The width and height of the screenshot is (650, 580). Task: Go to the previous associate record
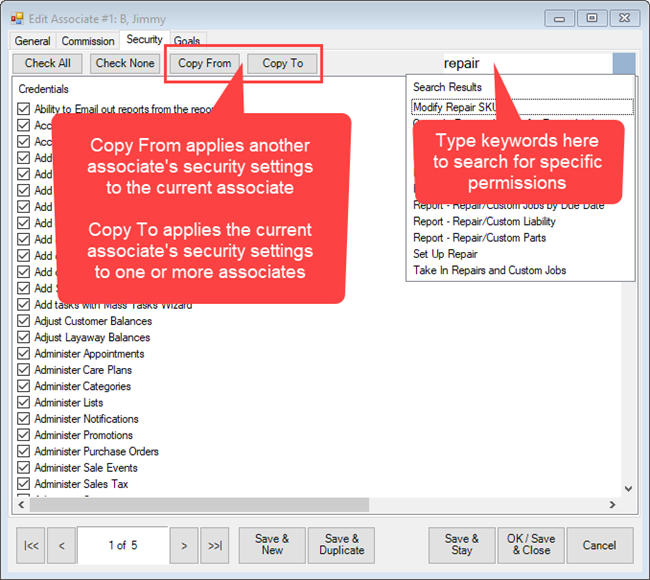(61, 545)
